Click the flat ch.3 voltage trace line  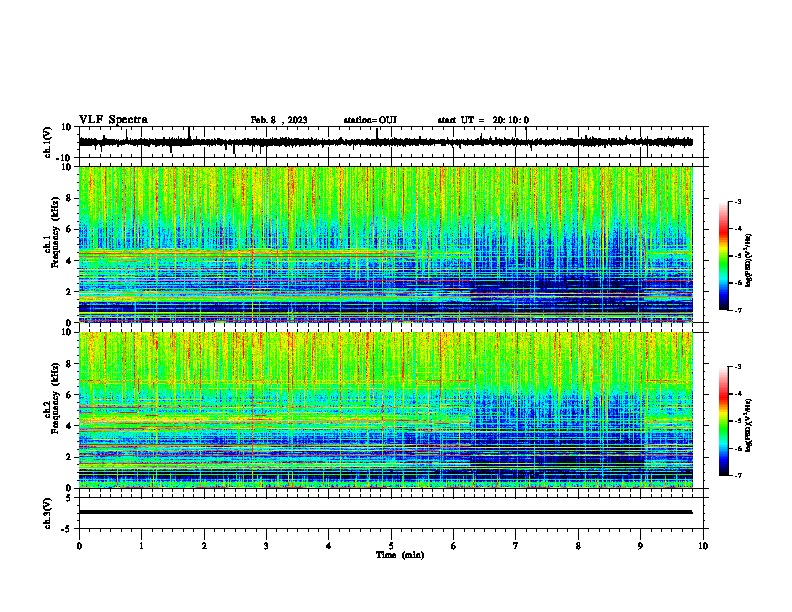(385, 512)
